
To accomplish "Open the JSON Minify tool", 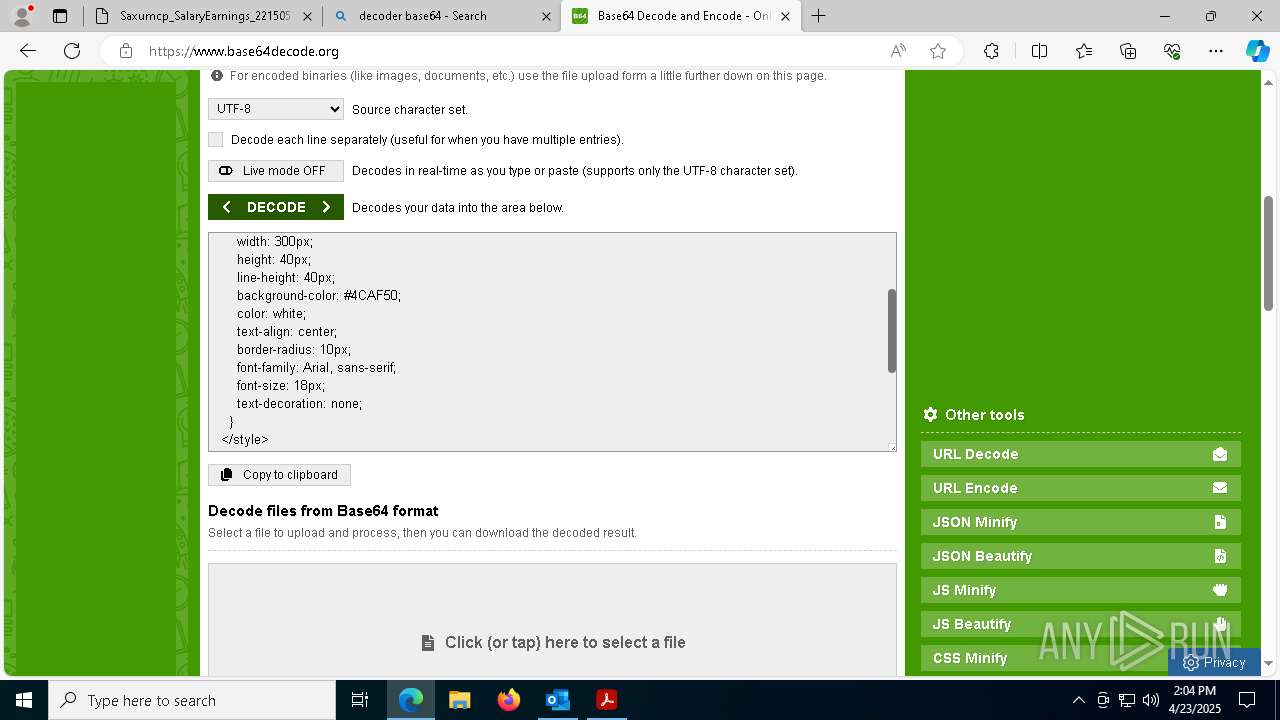I will click(1081, 522).
